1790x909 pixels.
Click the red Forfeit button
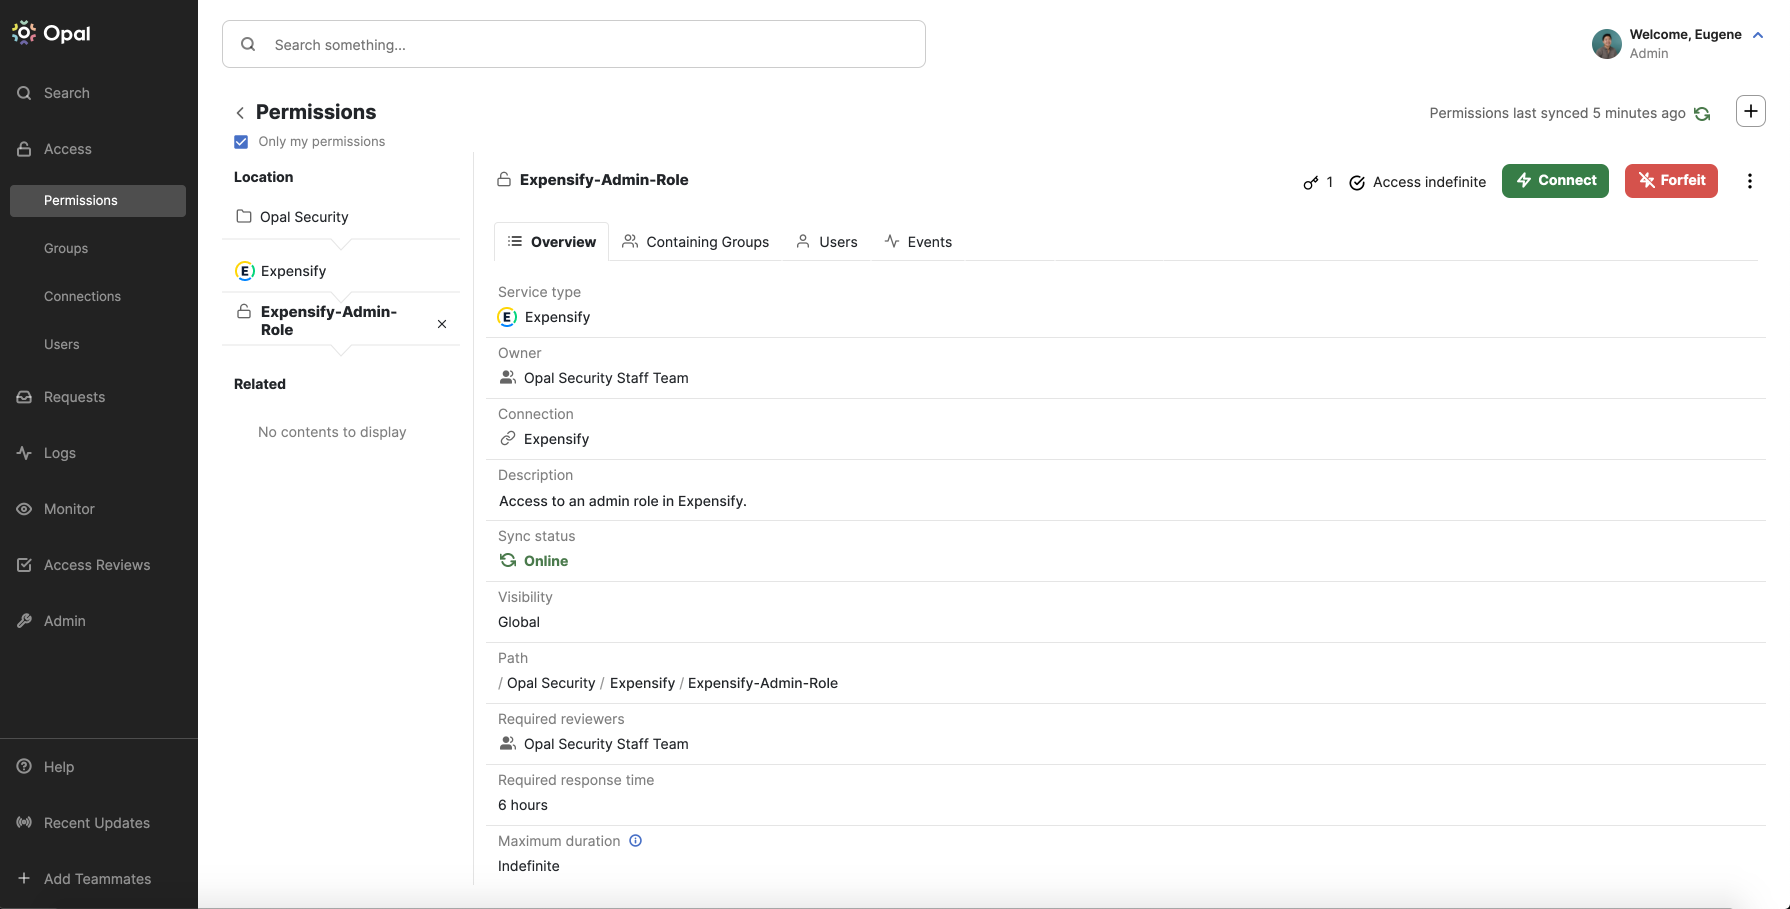pos(1672,181)
